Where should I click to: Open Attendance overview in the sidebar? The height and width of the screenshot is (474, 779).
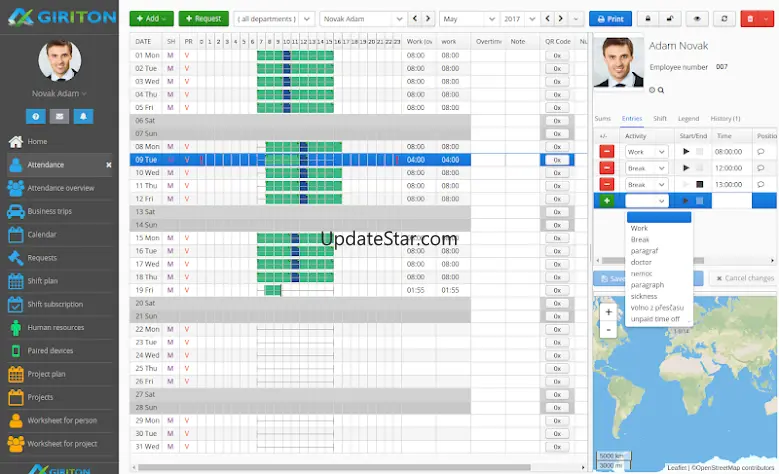coord(60,188)
